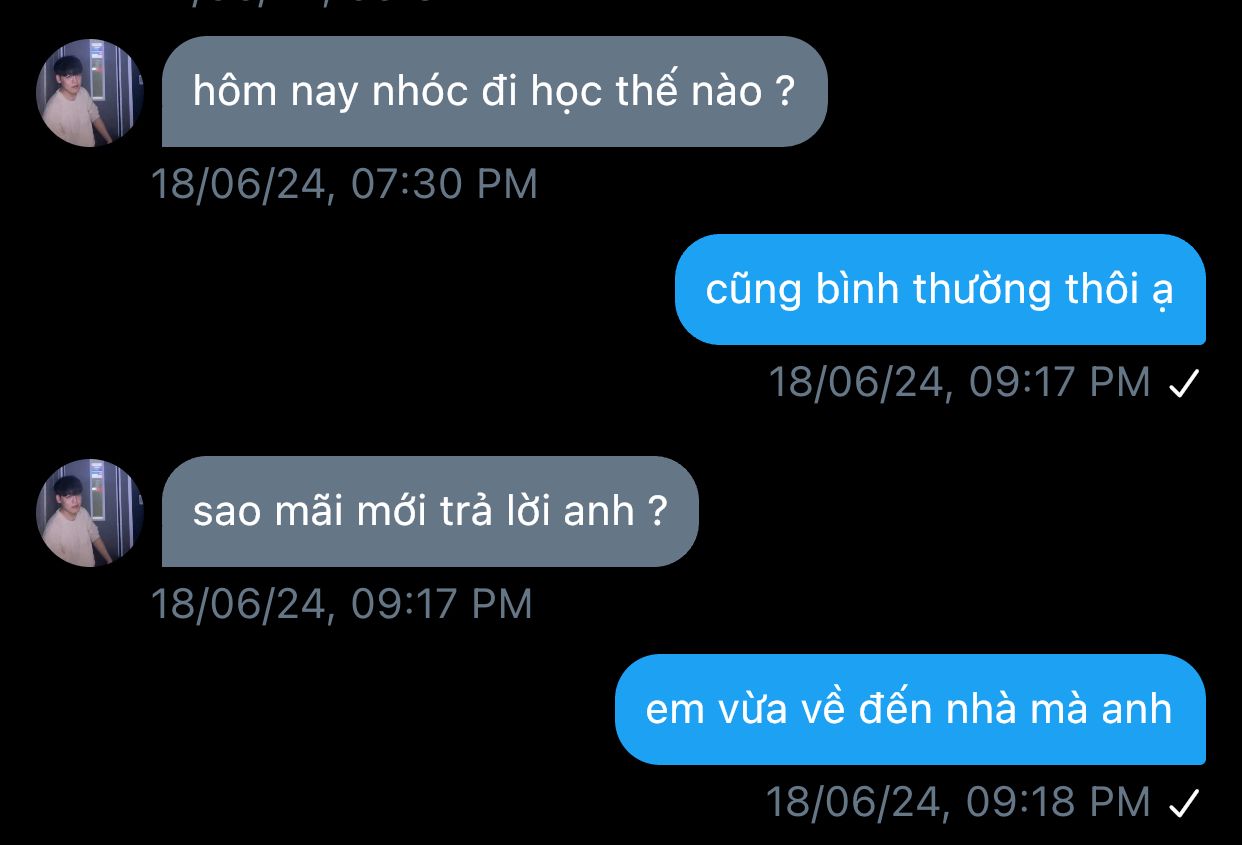
Task: Open sender avatar beside "hôm nay nhóc" message
Action: click(x=89, y=93)
